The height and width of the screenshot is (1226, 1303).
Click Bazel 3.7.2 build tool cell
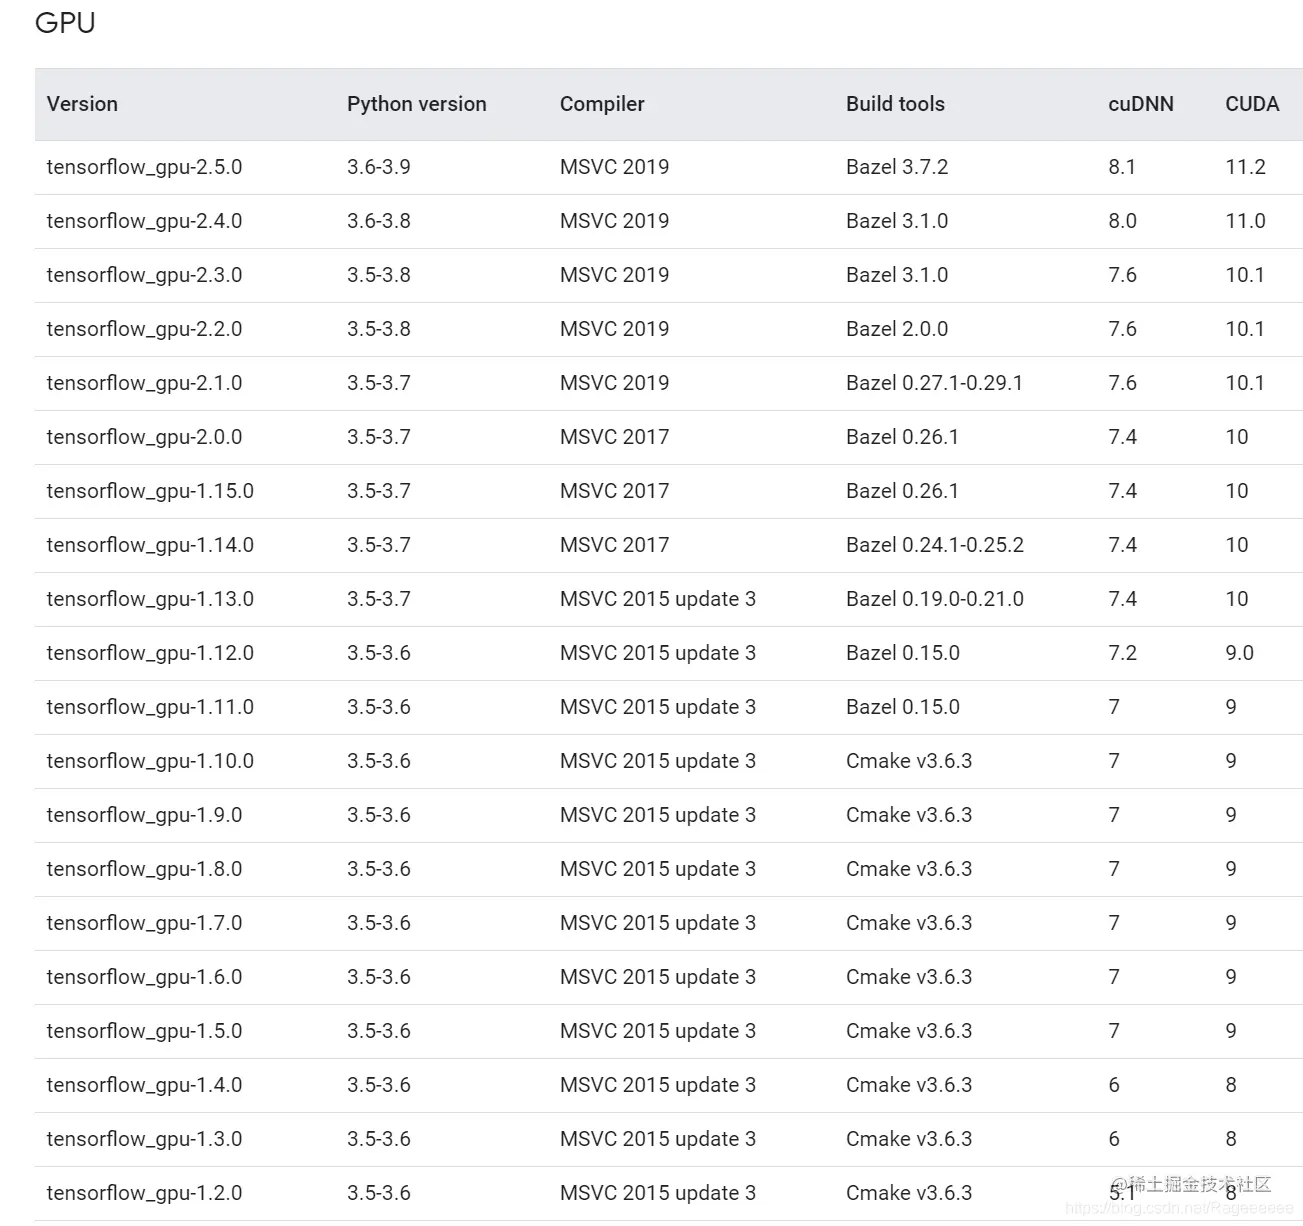click(897, 167)
